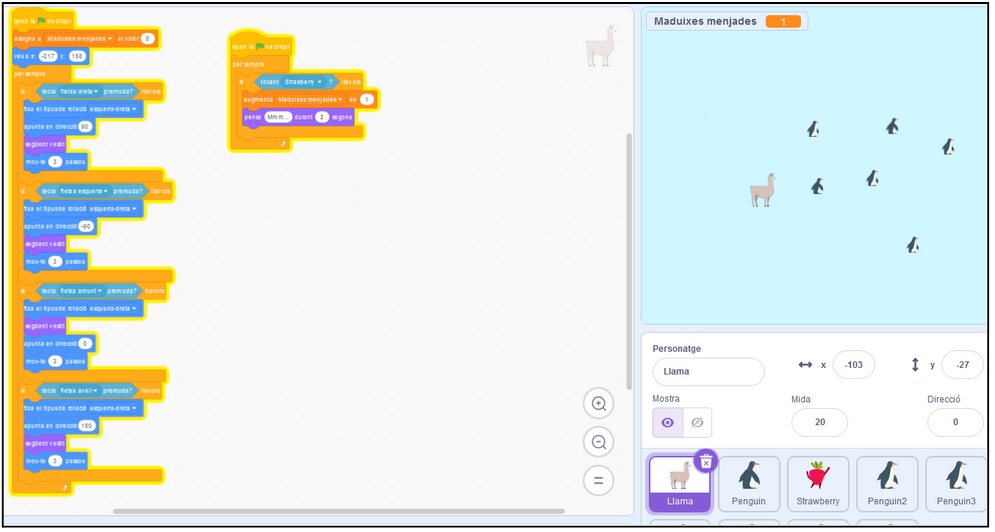The image size is (995, 532).
Task: Delete the Llama sprite using the trash icon
Action: point(706,460)
